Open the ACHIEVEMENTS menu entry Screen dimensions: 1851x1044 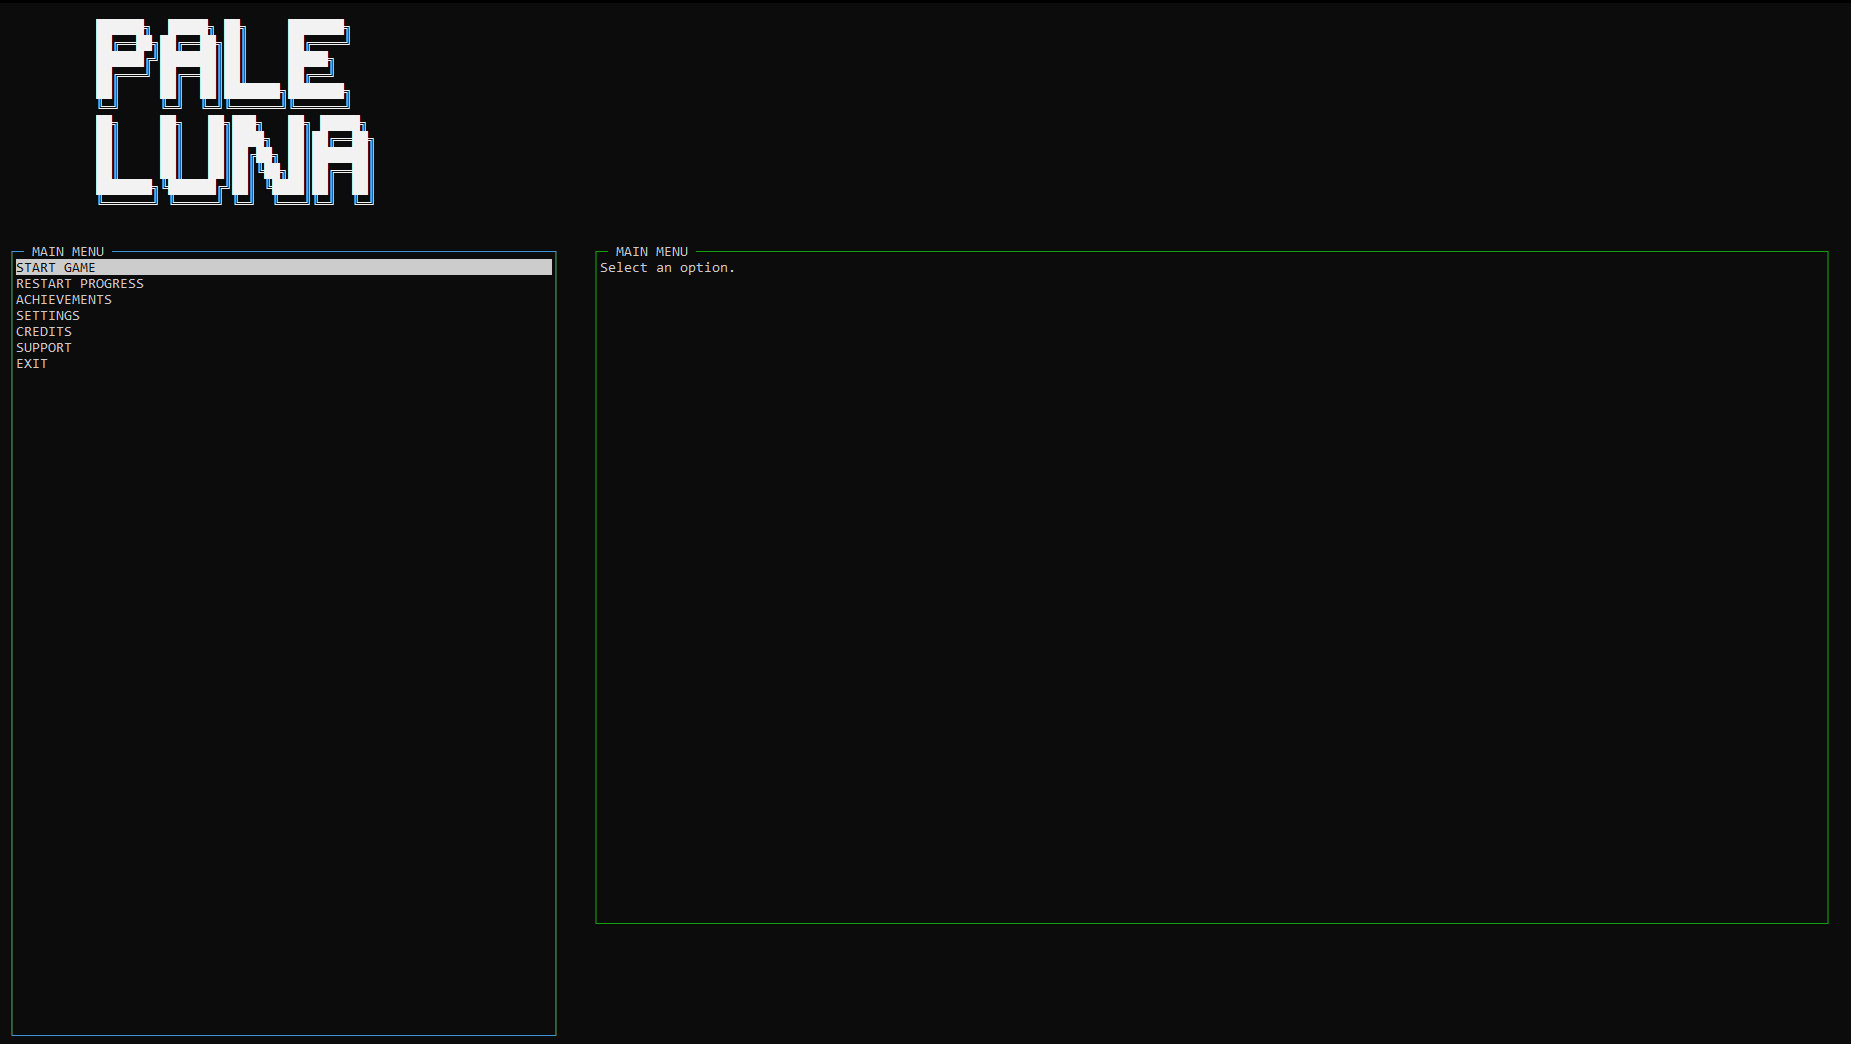[64, 300]
